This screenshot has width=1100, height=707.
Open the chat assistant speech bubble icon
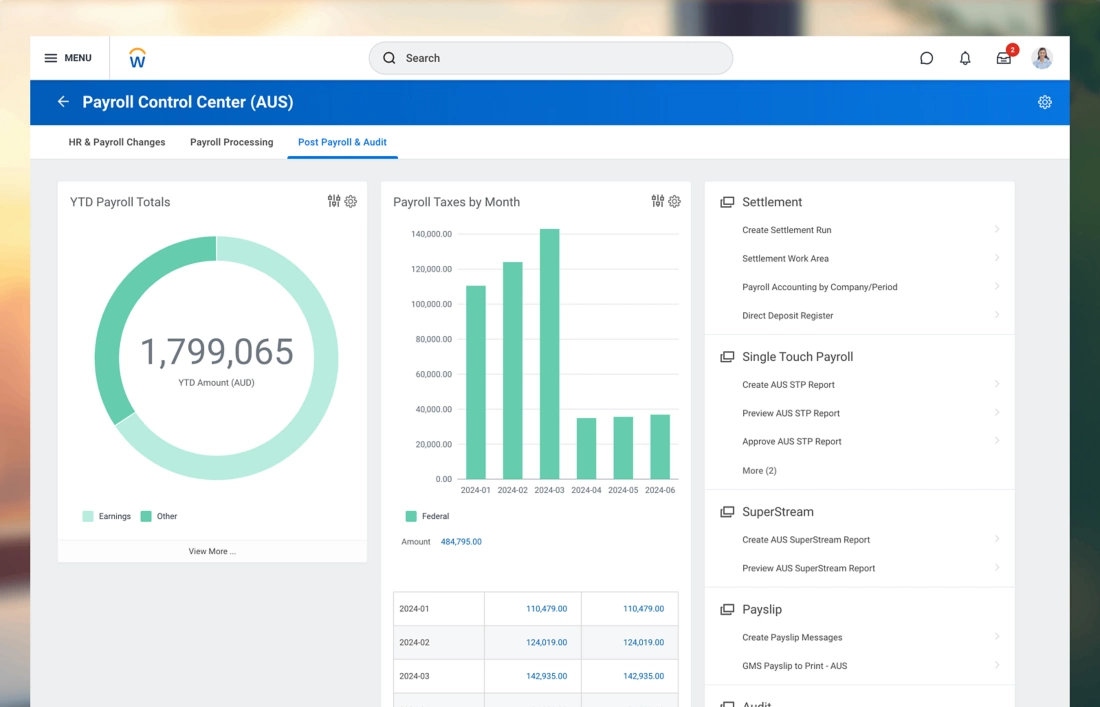click(x=926, y=58)
